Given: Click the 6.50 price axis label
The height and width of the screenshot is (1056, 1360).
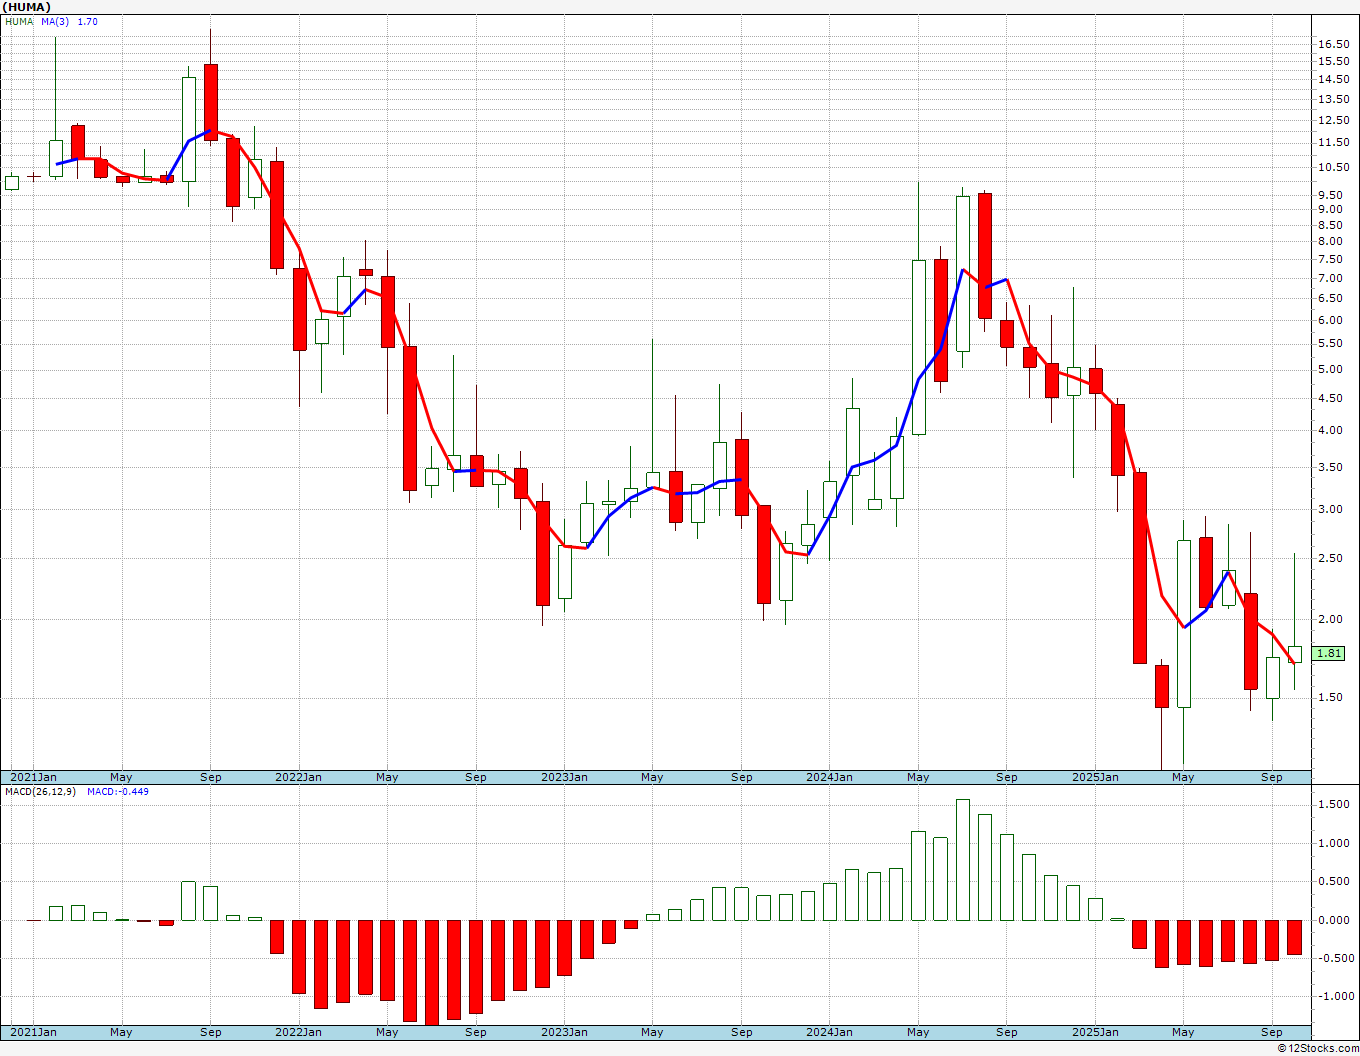Looking at the screenshot, I should [1331, 298].
